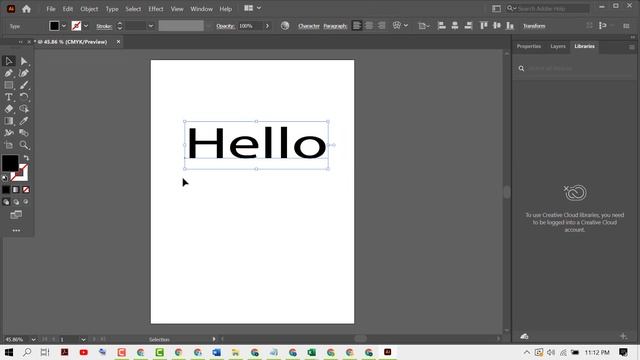This screenshot has height=360, width=640.
Task: Open the Stroke panel link
Action: point(104,26)
